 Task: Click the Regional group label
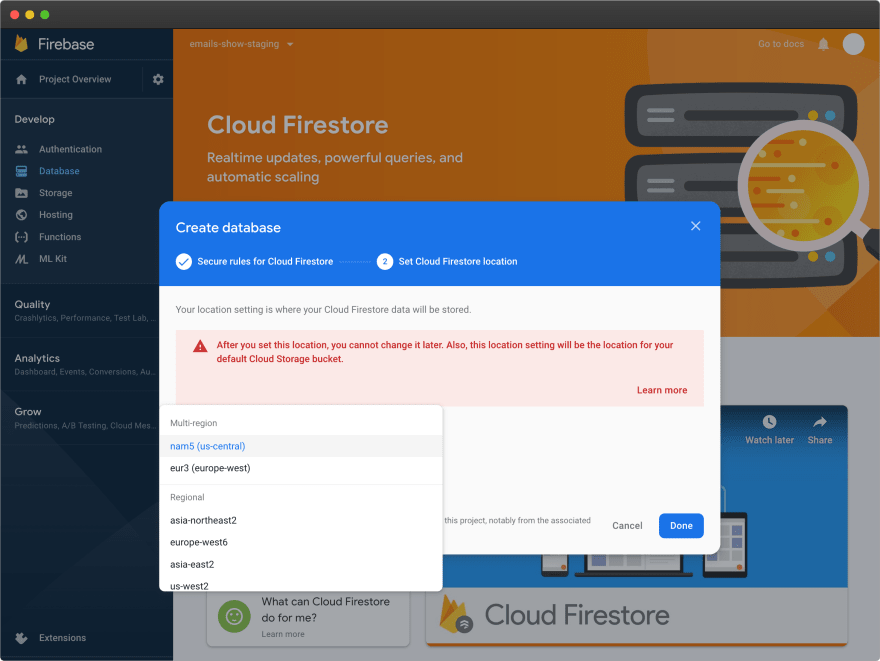[187, 497]
